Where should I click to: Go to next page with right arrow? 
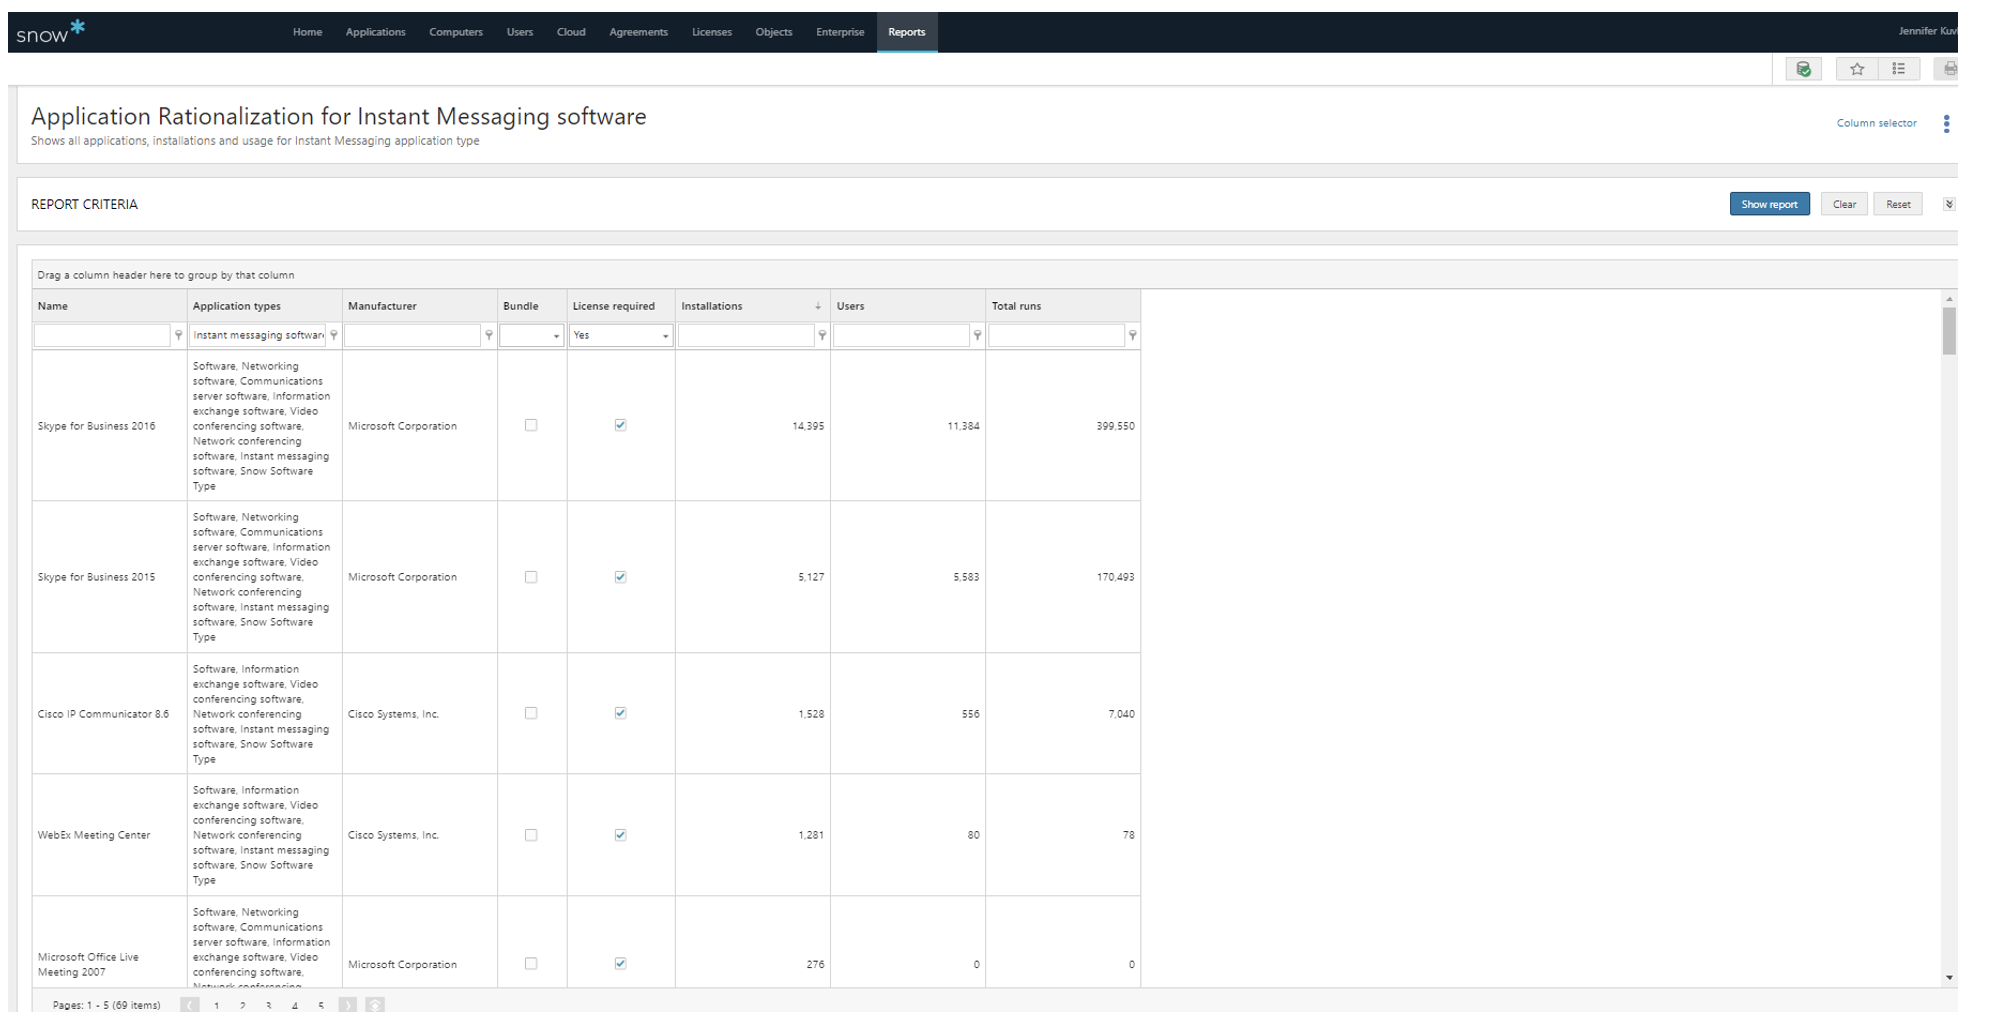(347, 1005)
